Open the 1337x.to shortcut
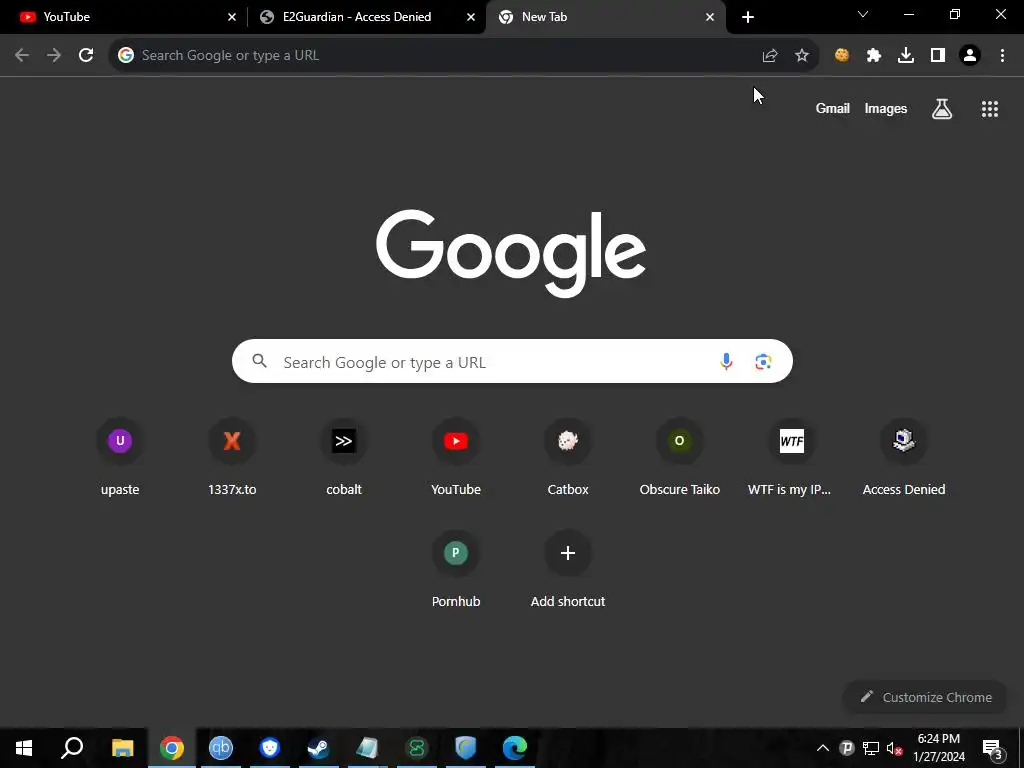Screen dimensions: 1024x768 click(232, 457)
